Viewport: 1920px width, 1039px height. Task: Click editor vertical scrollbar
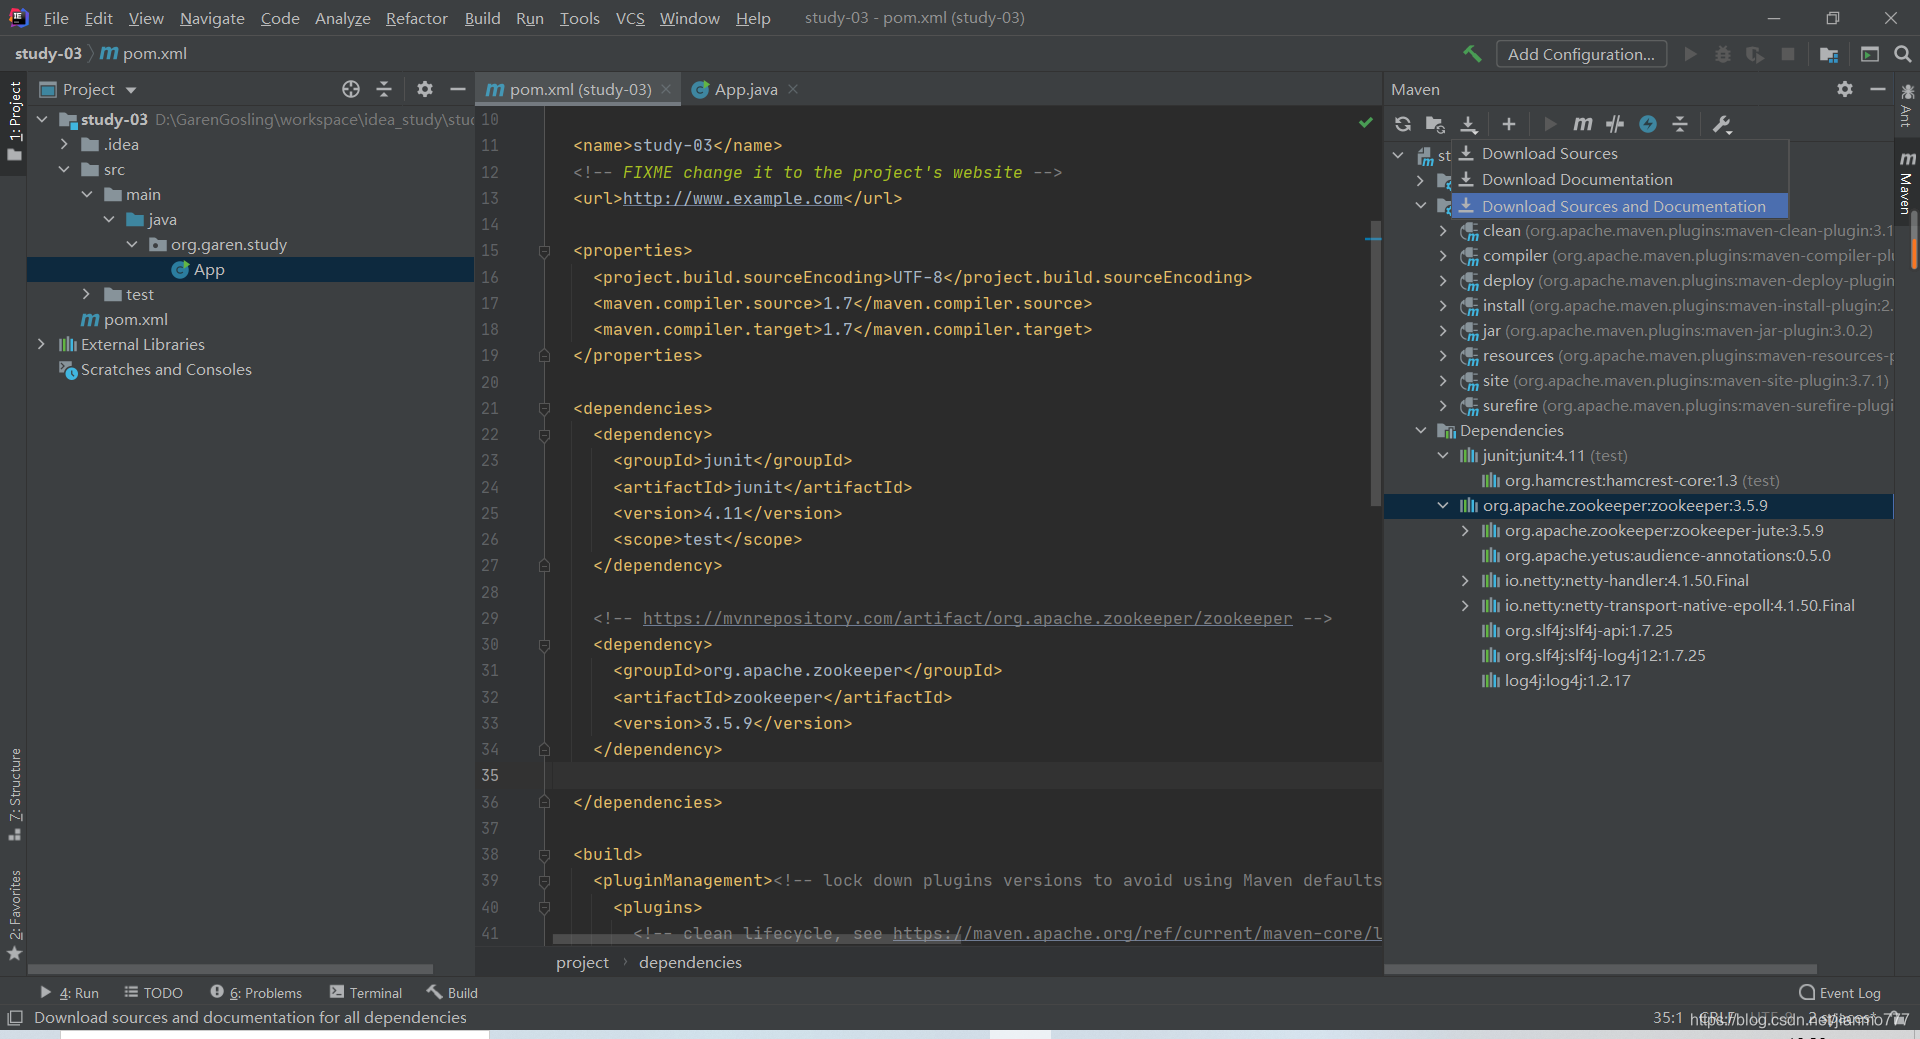click(x=1376, y=365)
